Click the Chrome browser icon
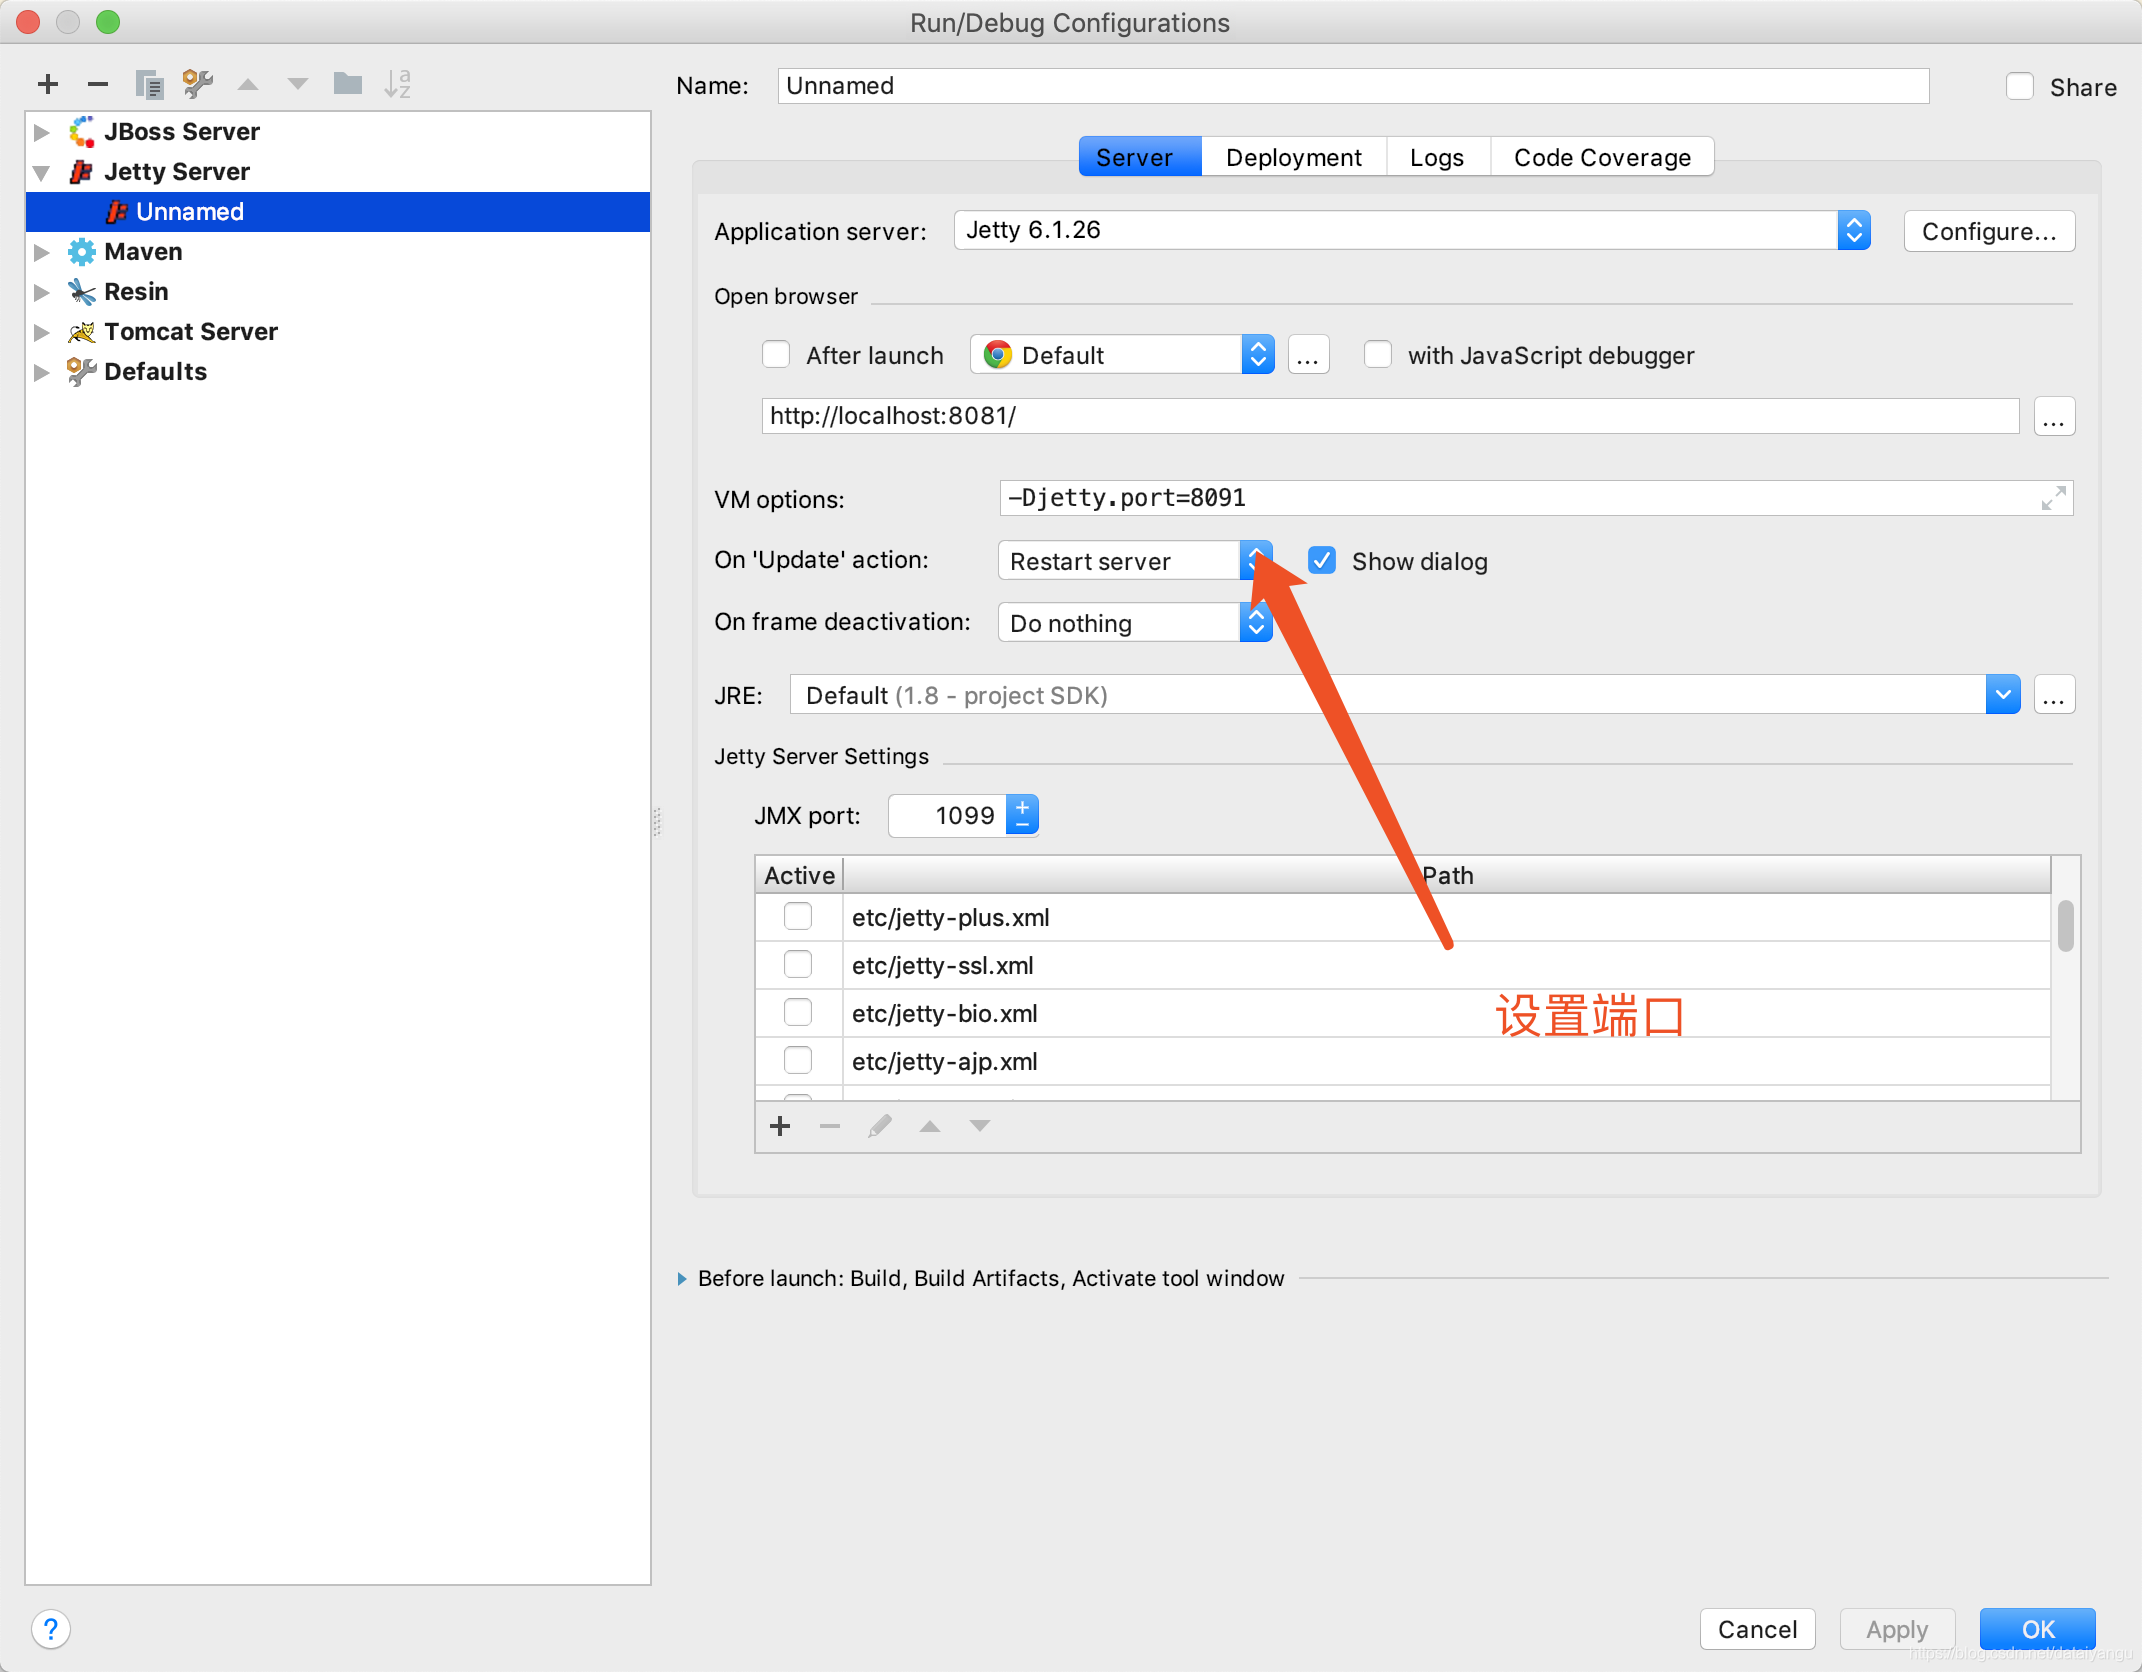Image resolution: width=2142 pixels, height=1672 pixels. tap(997, 355)
